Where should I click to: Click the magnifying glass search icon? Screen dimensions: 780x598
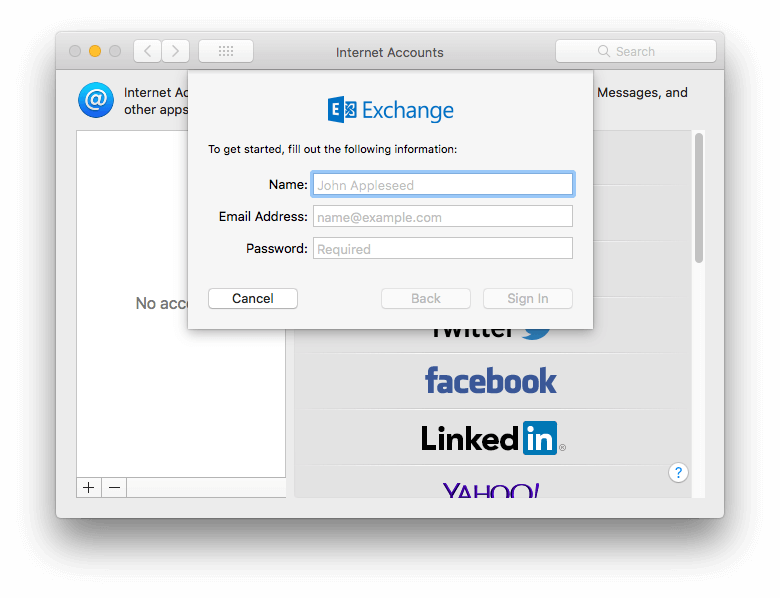coord(603,51)
